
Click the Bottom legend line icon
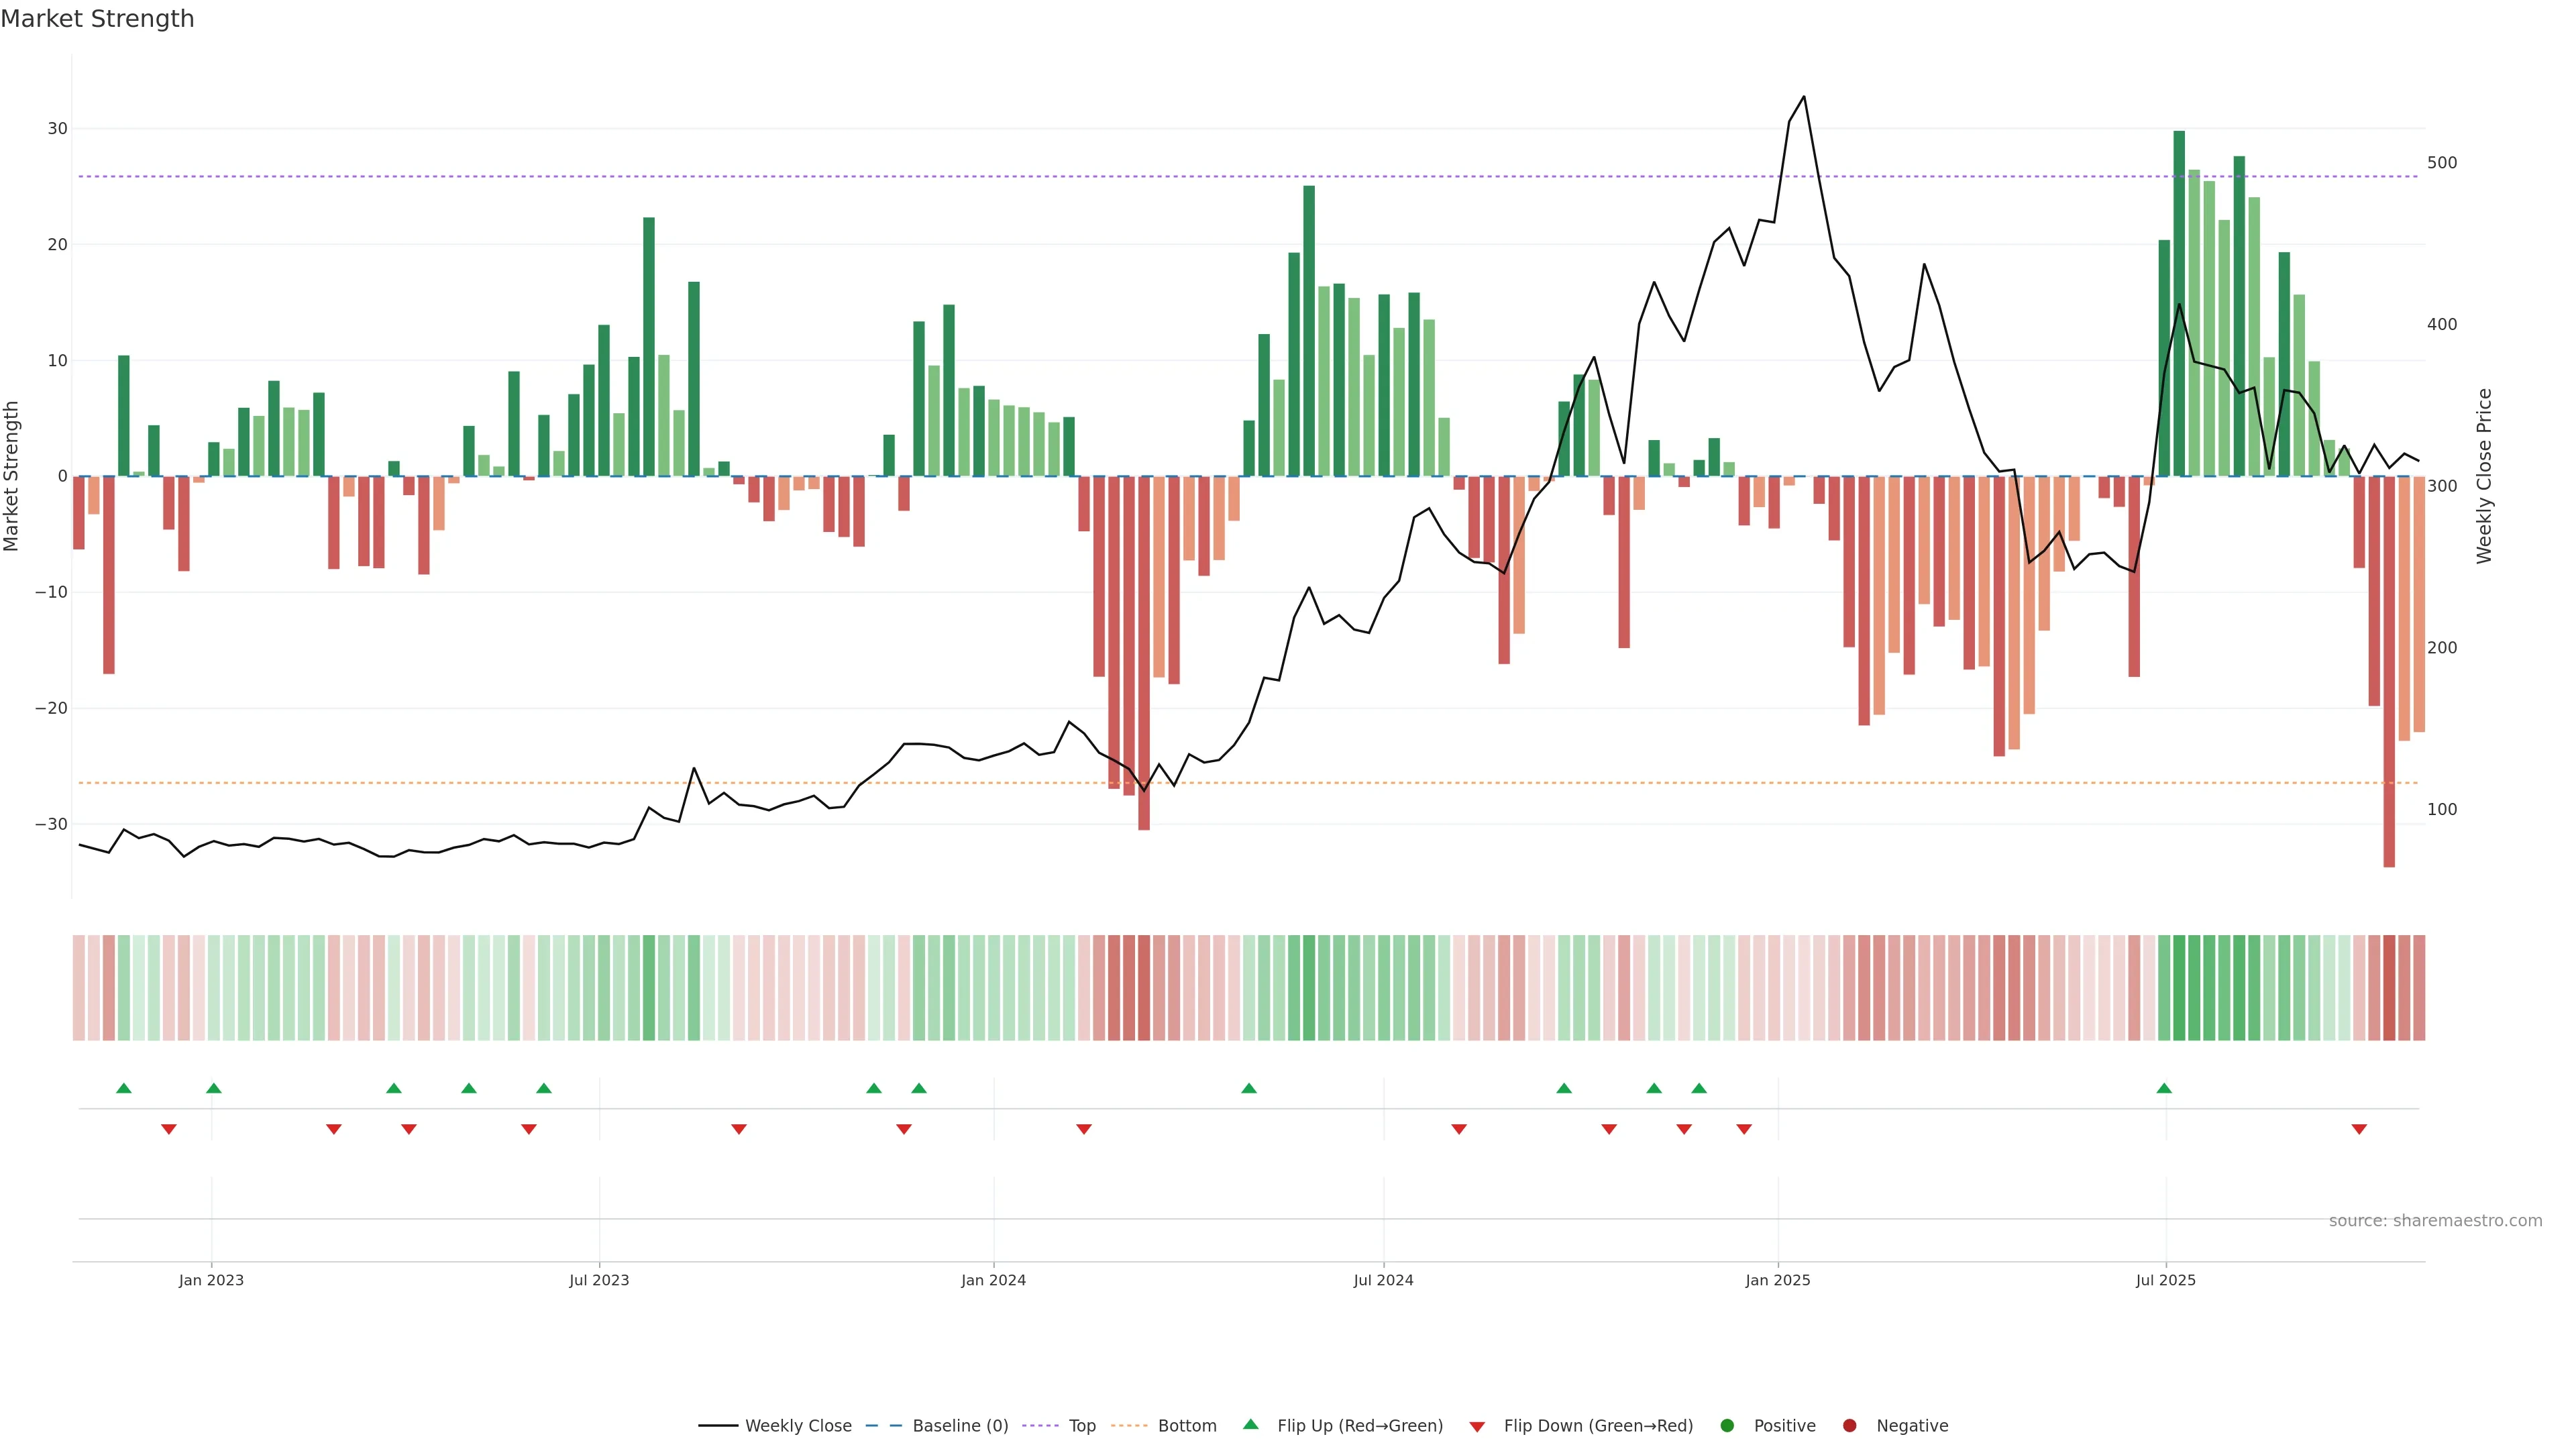click(x=1129, y=1426)
